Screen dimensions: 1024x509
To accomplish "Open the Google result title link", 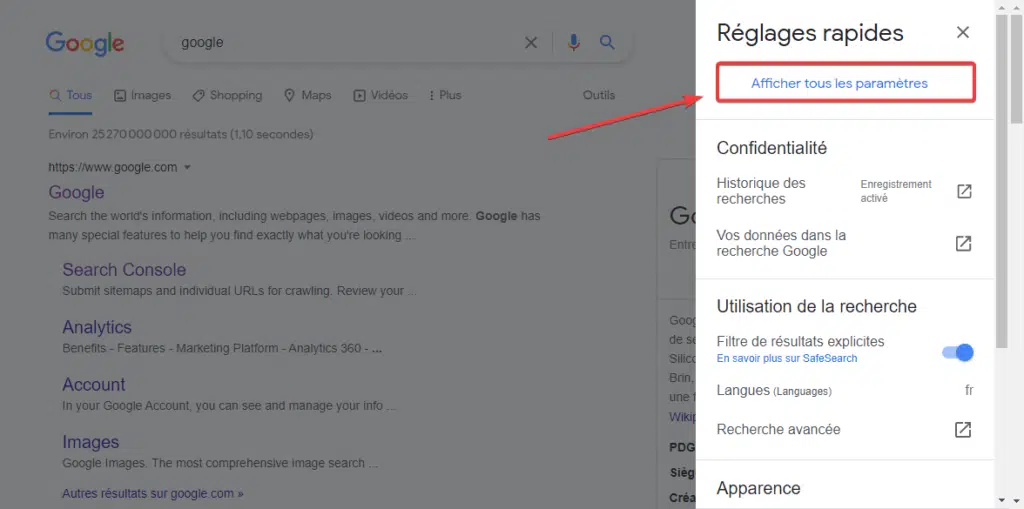I will [x=76, y=192].
